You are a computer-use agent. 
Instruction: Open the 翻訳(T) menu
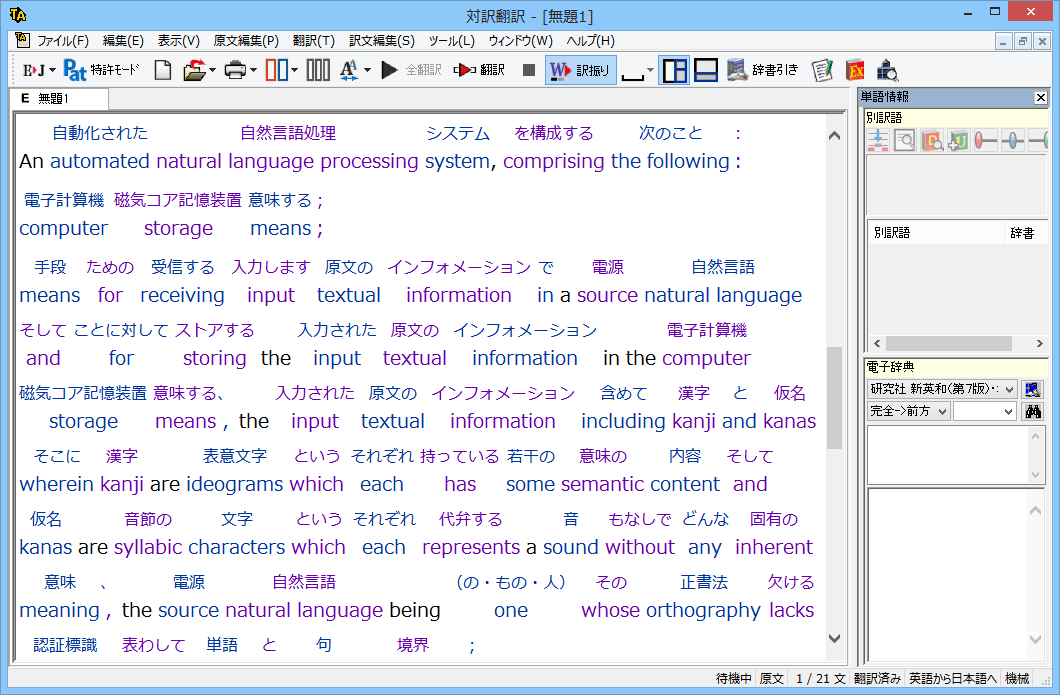[x=313, y=41]
